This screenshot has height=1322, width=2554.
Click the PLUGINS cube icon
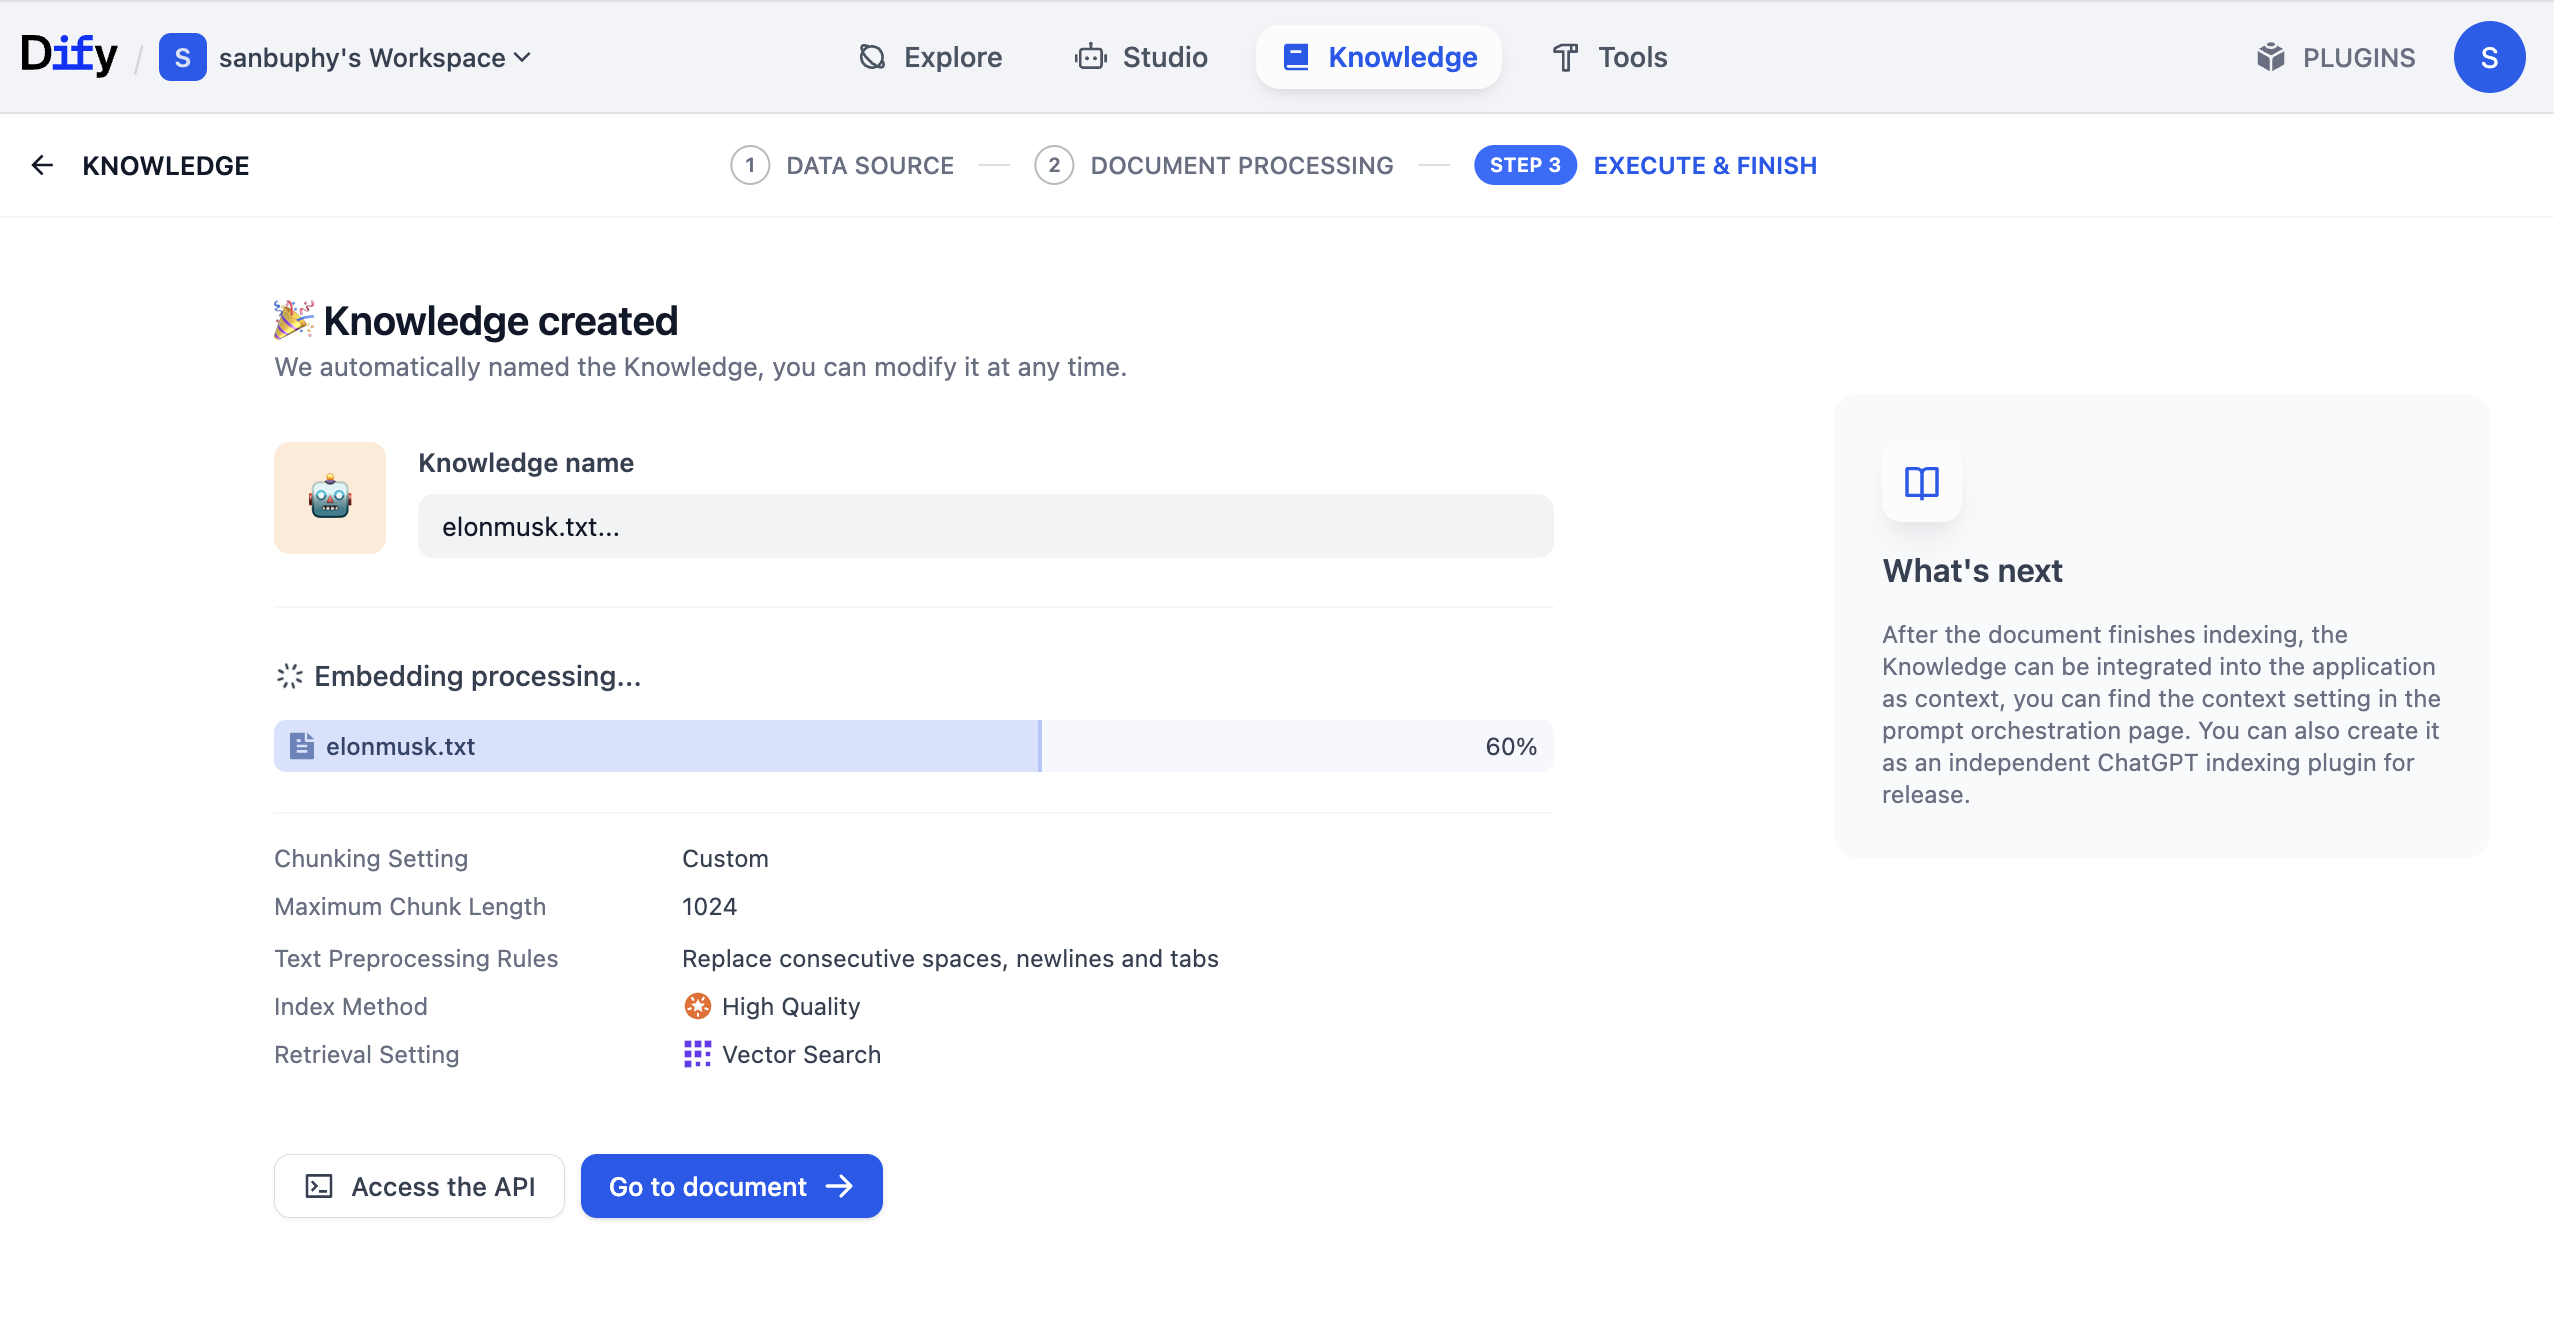(2270, 57)
